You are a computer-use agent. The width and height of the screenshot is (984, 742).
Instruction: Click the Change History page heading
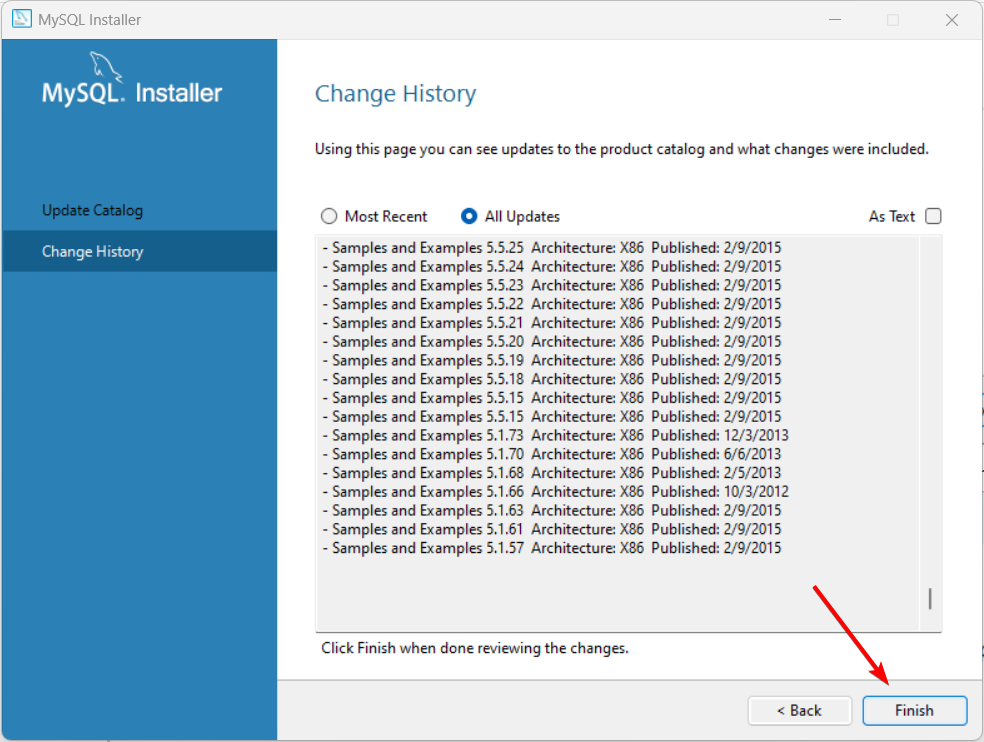click(x=395, y=94)
